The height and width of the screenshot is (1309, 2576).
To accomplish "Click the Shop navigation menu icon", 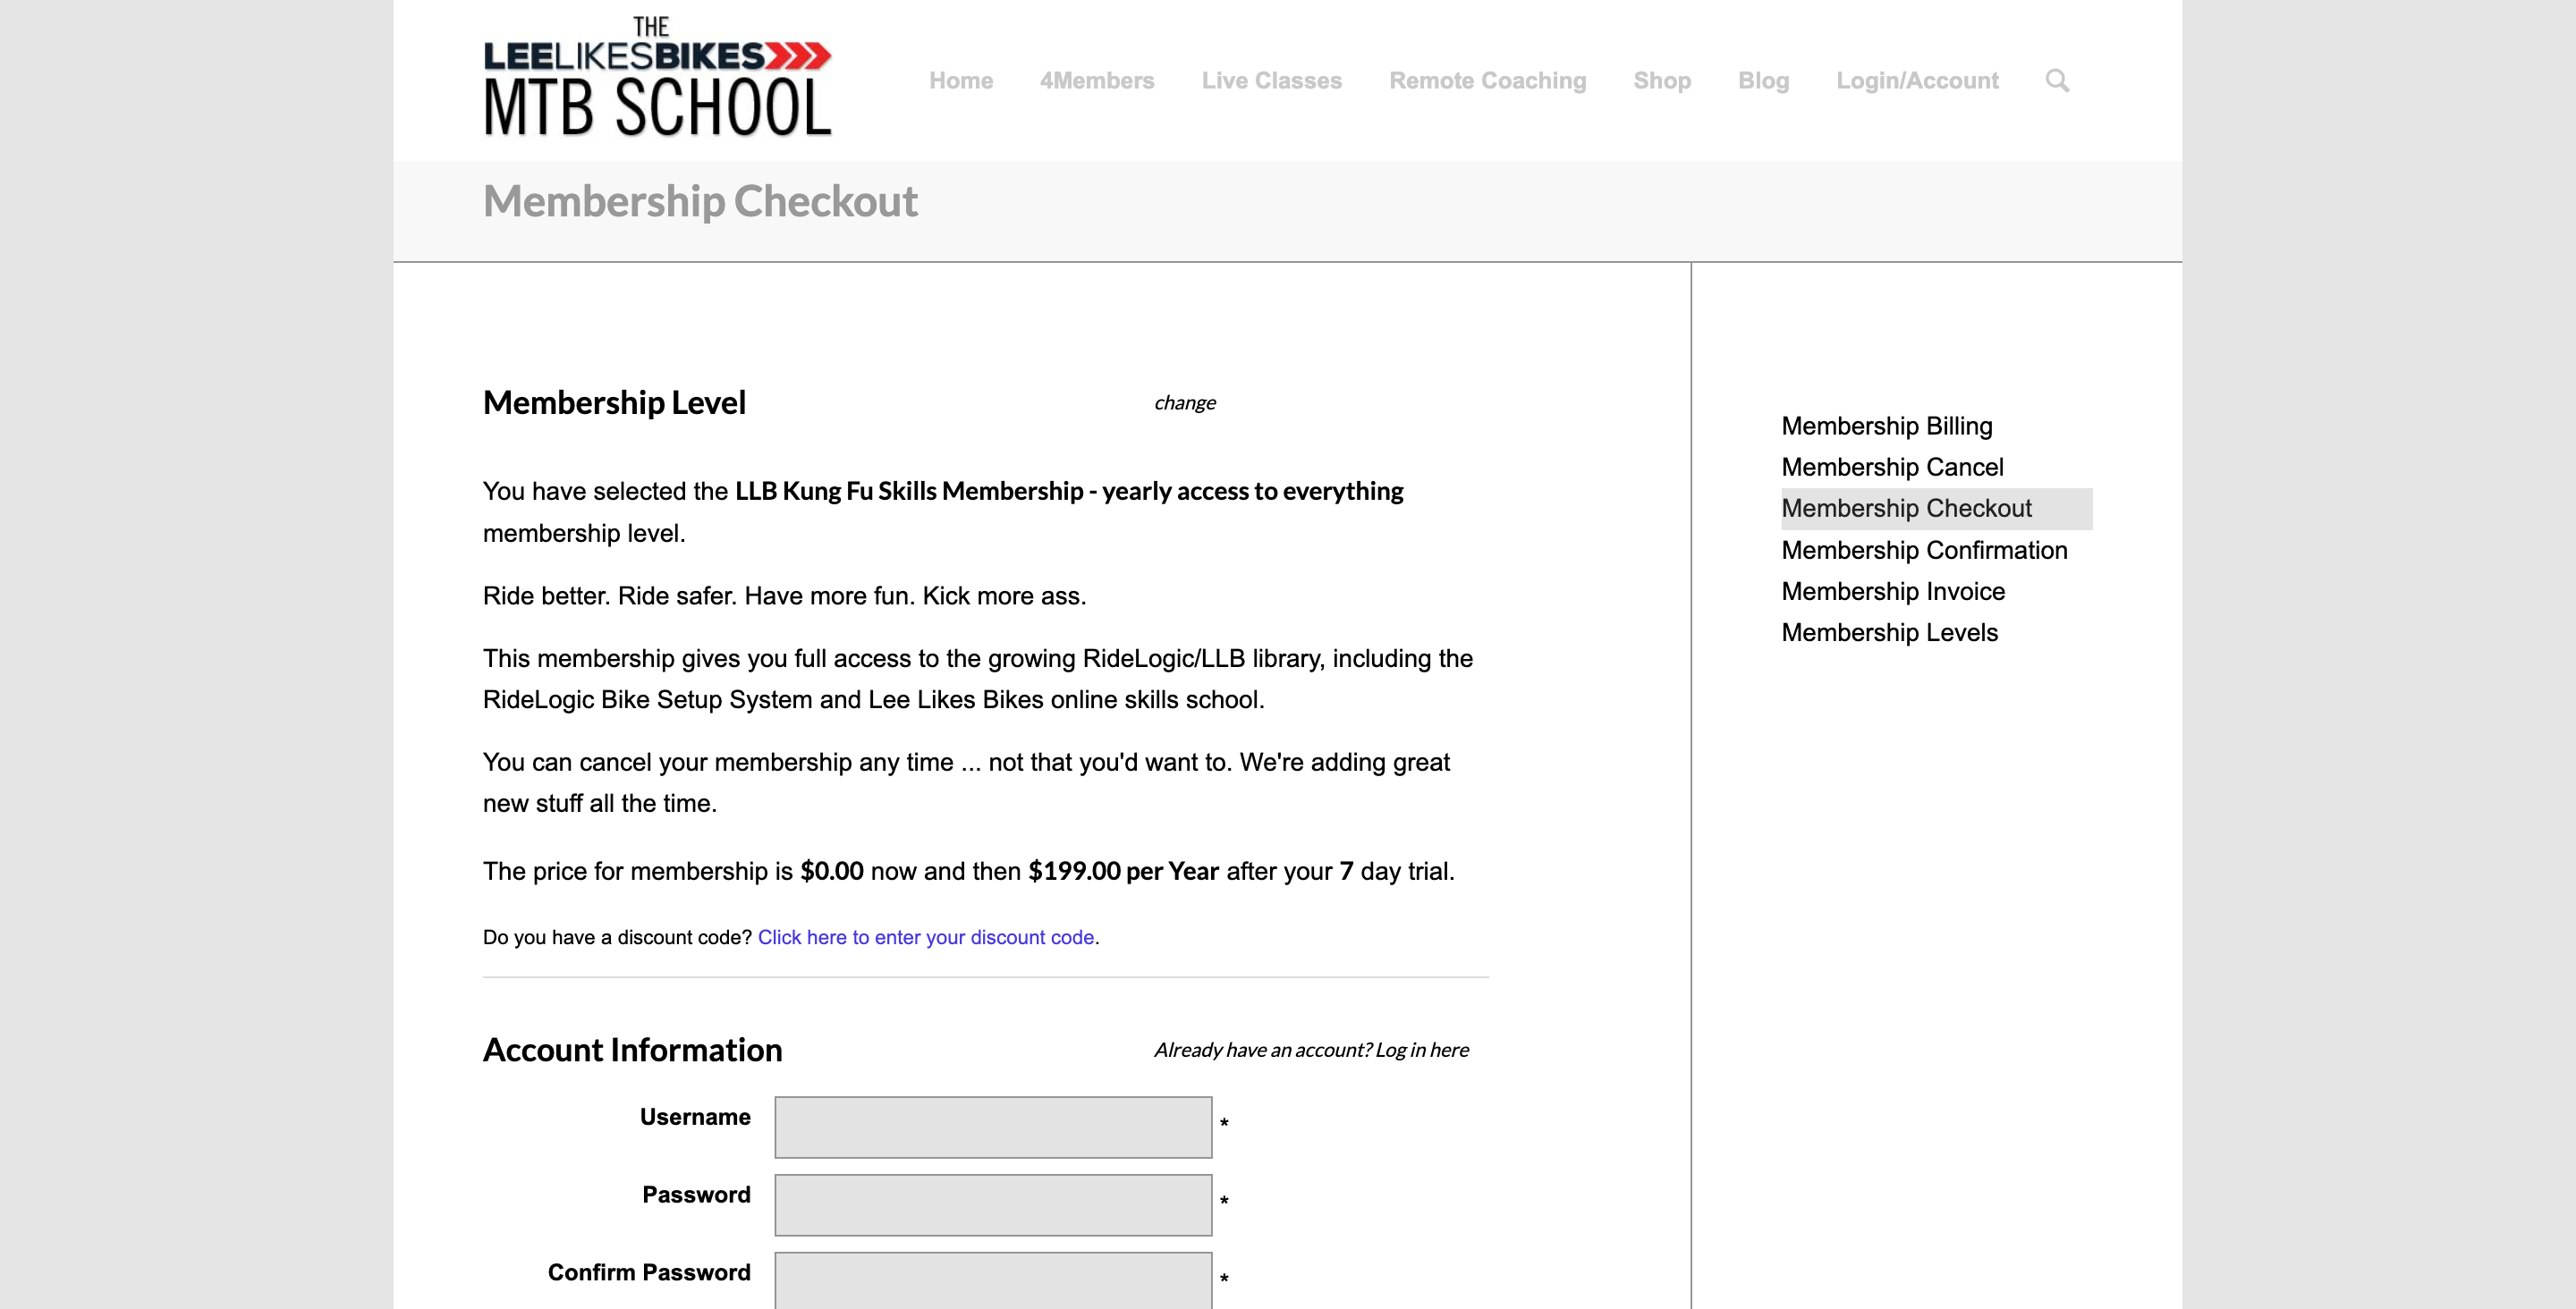I will click(x=1661, y=80).
